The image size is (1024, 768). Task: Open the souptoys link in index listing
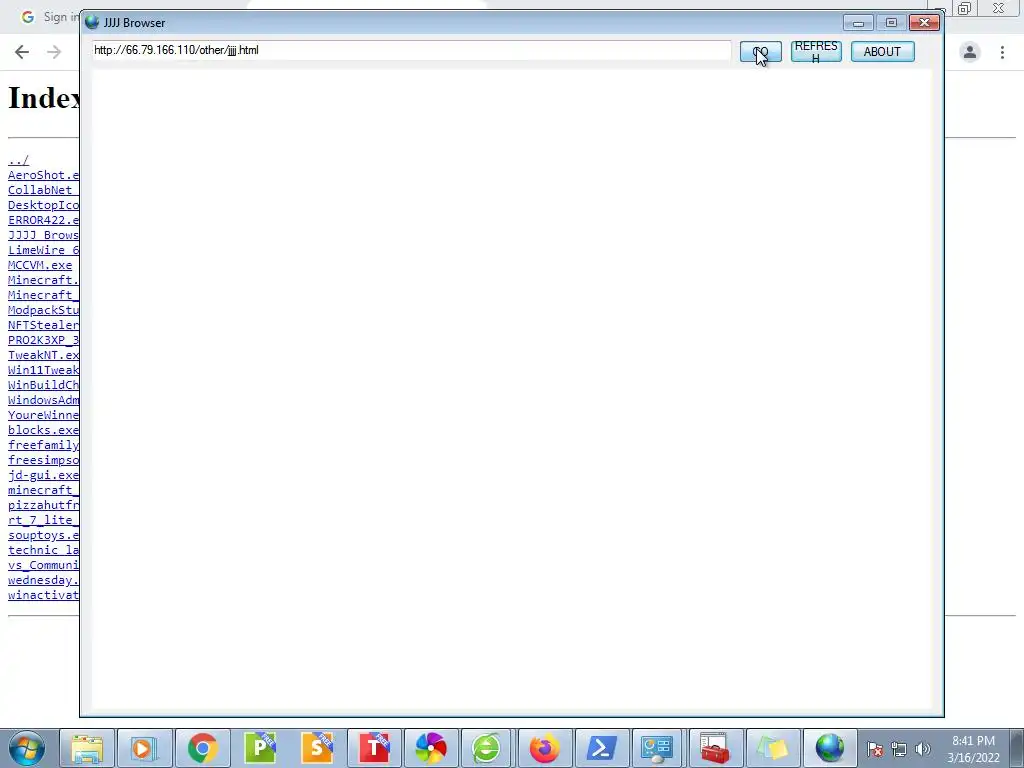click(43, 536)
